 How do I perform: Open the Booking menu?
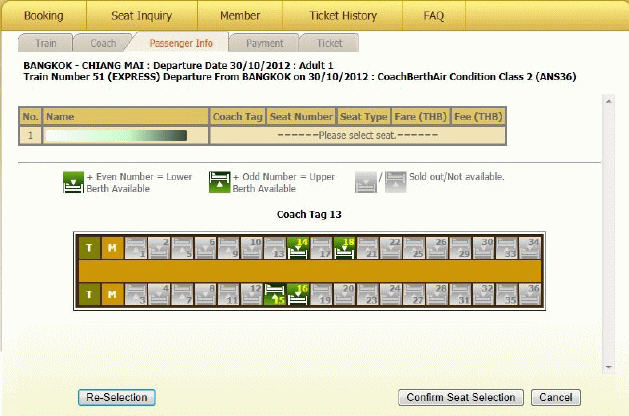43,16
